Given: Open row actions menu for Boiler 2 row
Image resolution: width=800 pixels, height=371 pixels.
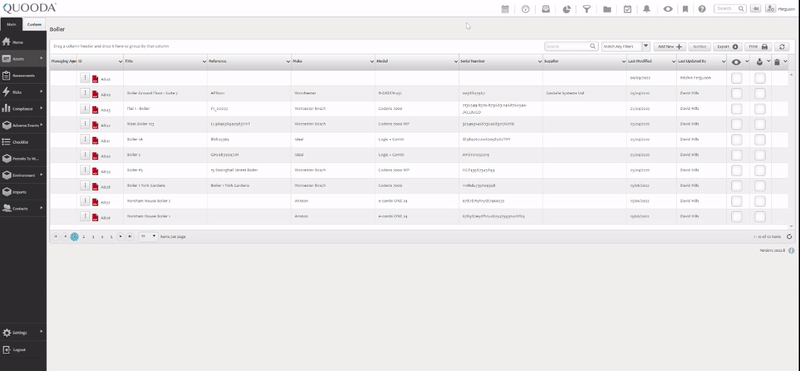Looking at the screenshot, I should 85,155.
